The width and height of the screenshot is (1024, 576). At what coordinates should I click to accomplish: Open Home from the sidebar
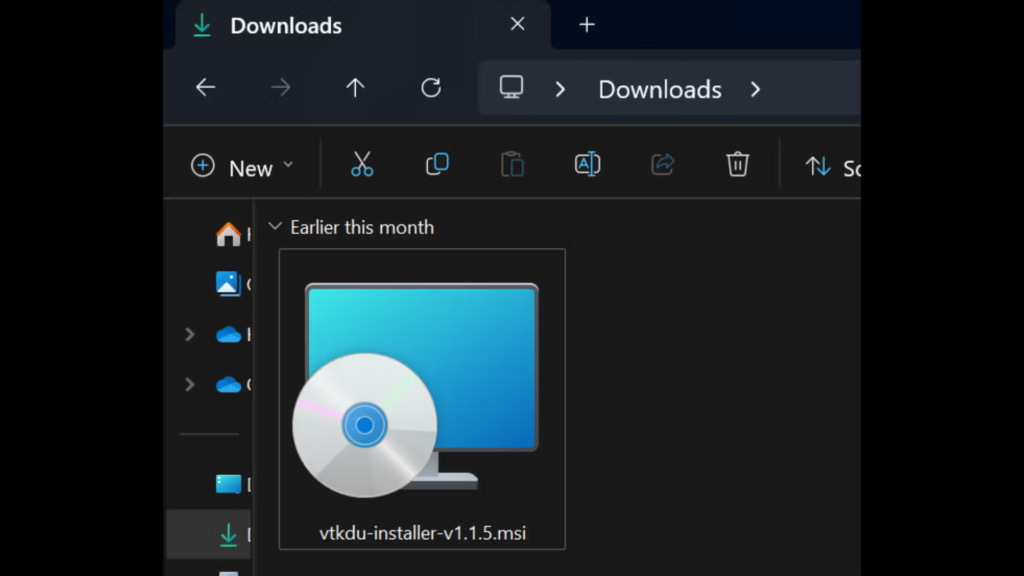229,235
